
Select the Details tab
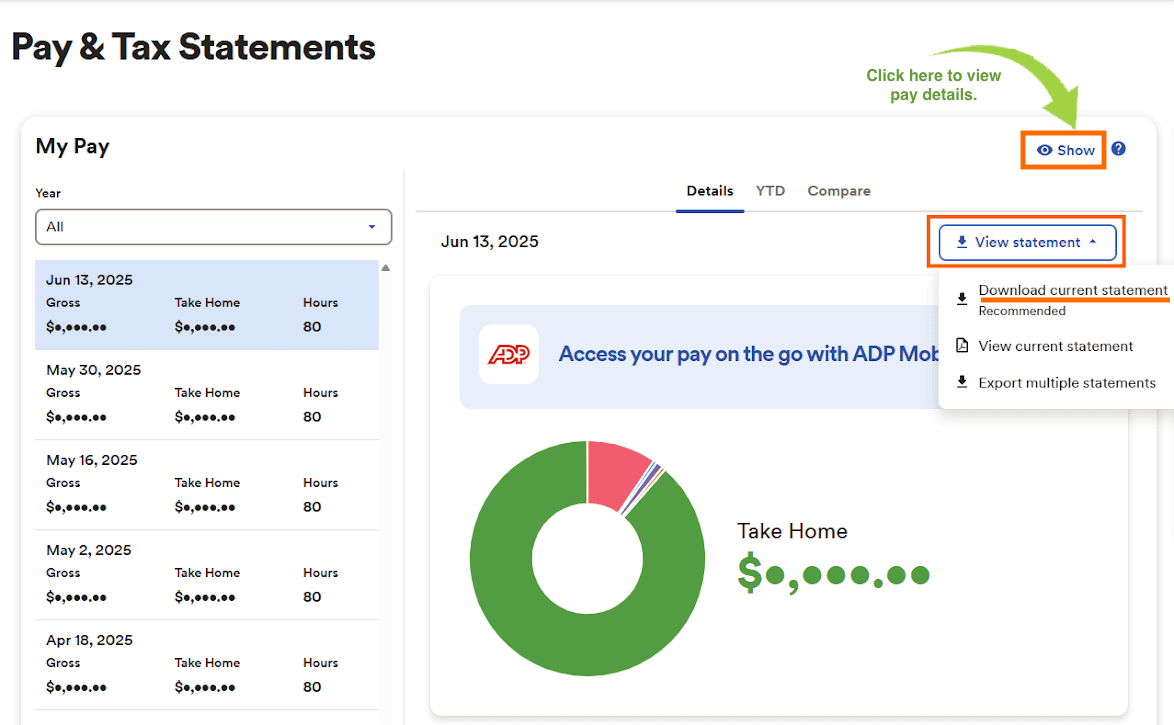(x=709, y=191)
